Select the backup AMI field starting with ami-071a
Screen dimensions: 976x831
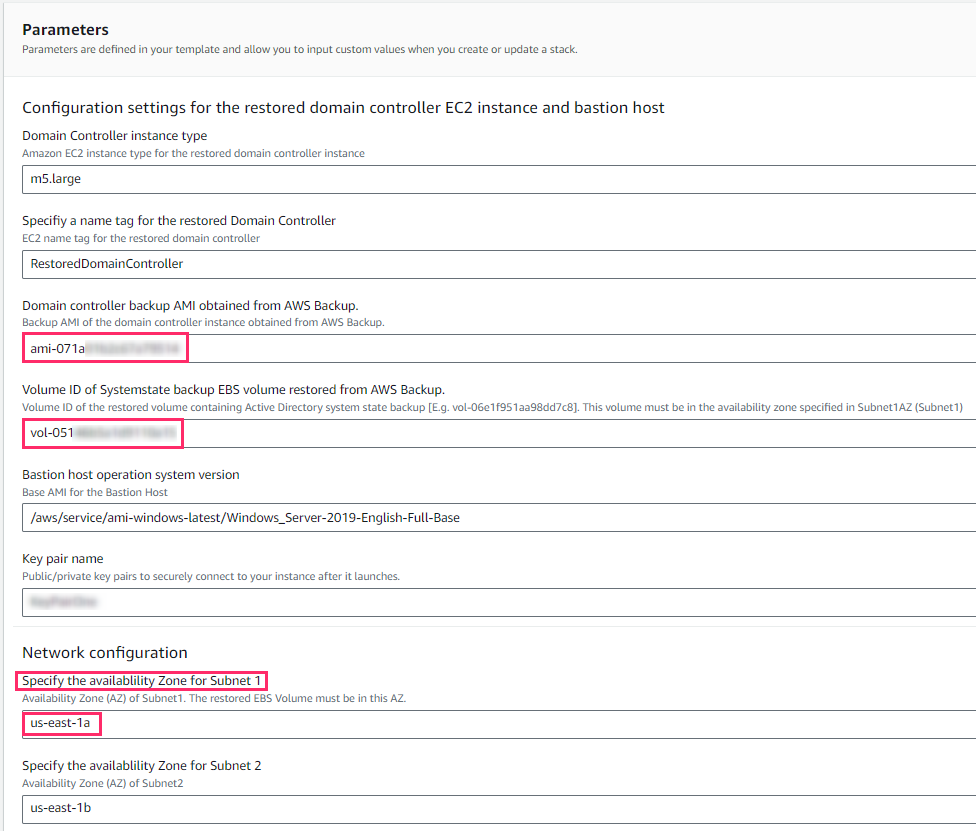tap(102, 348)
